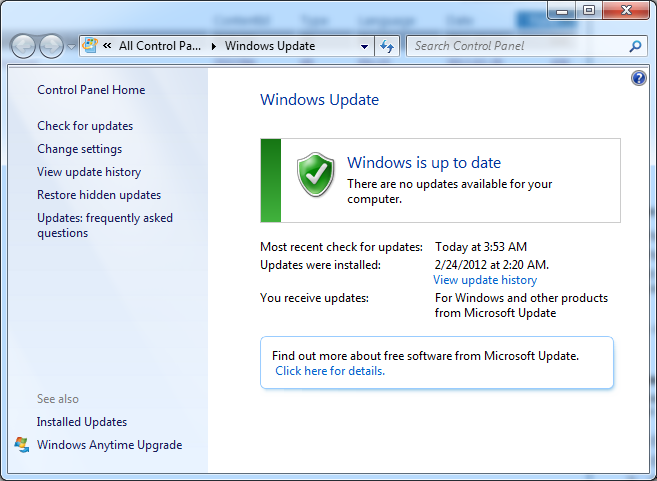
Task: Open Restore hidden updates link
Action: pyautogui.click(x=99, y=195)
